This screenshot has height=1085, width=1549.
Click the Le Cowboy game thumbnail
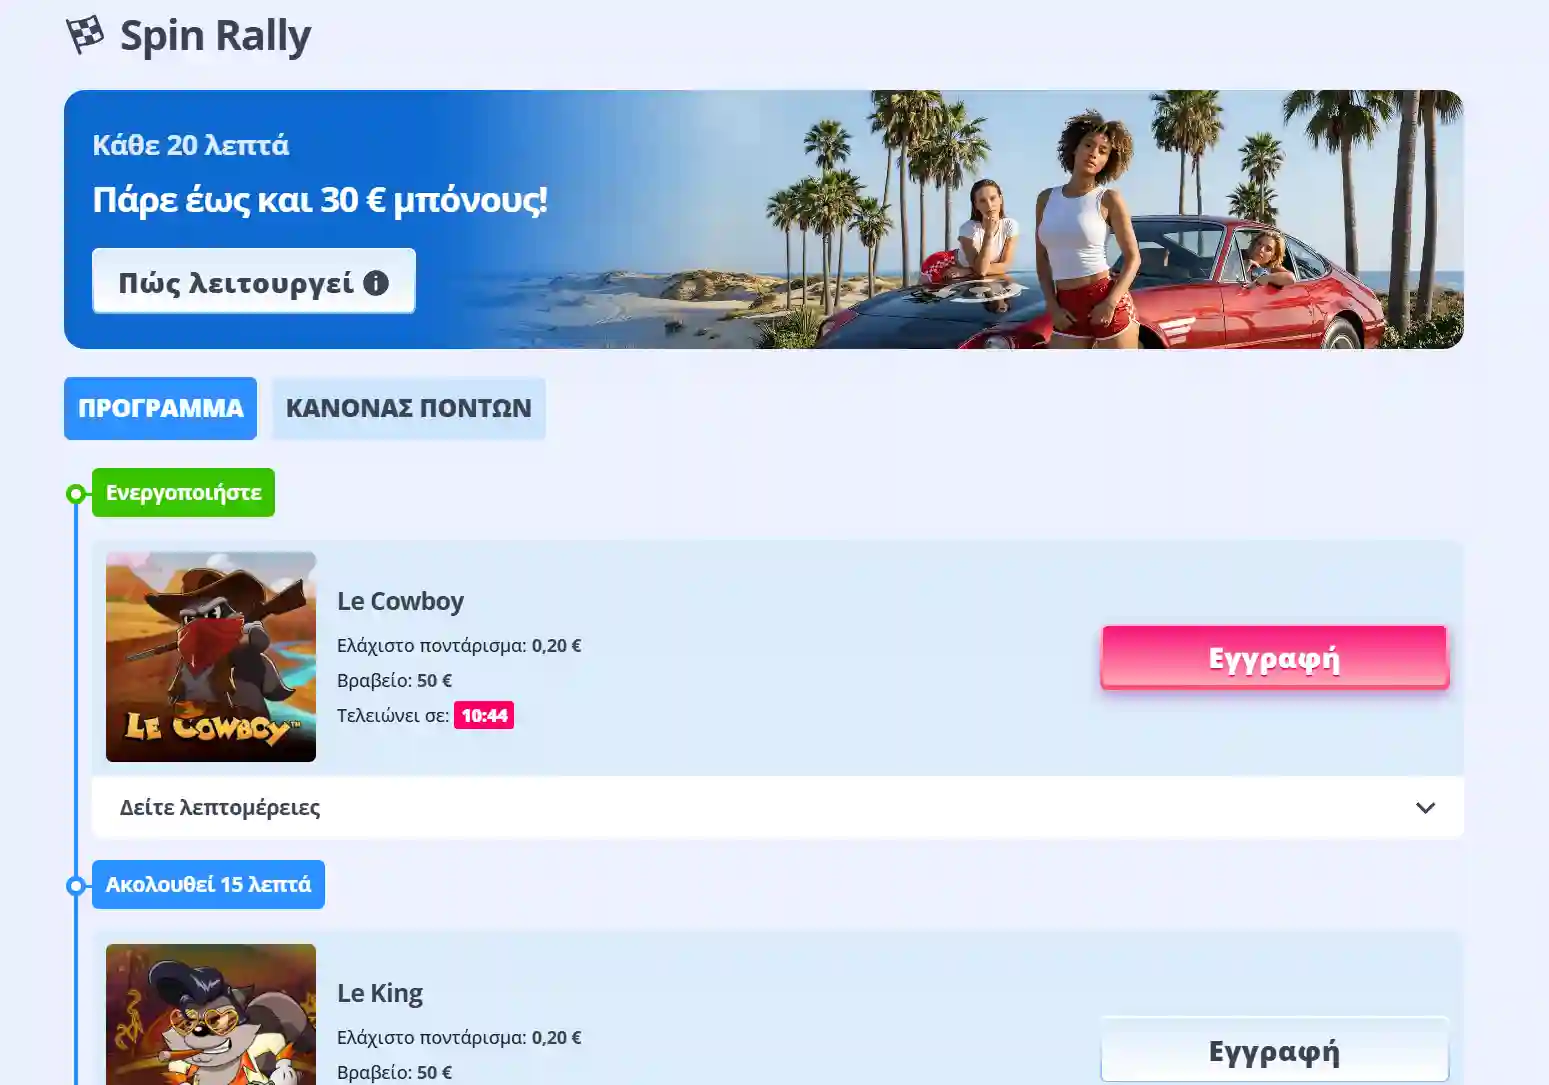click(x=210, y=657)
